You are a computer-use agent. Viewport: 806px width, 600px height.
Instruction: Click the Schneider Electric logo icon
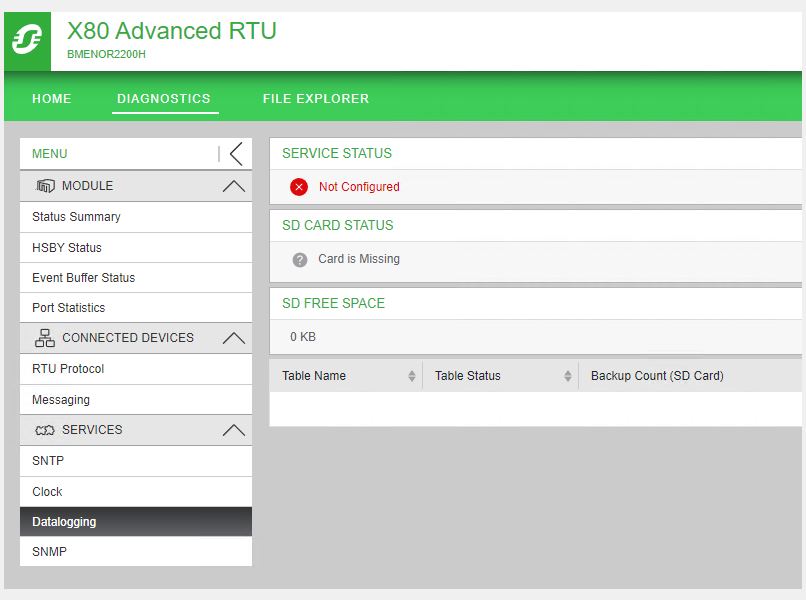click(x=27, y=41)
